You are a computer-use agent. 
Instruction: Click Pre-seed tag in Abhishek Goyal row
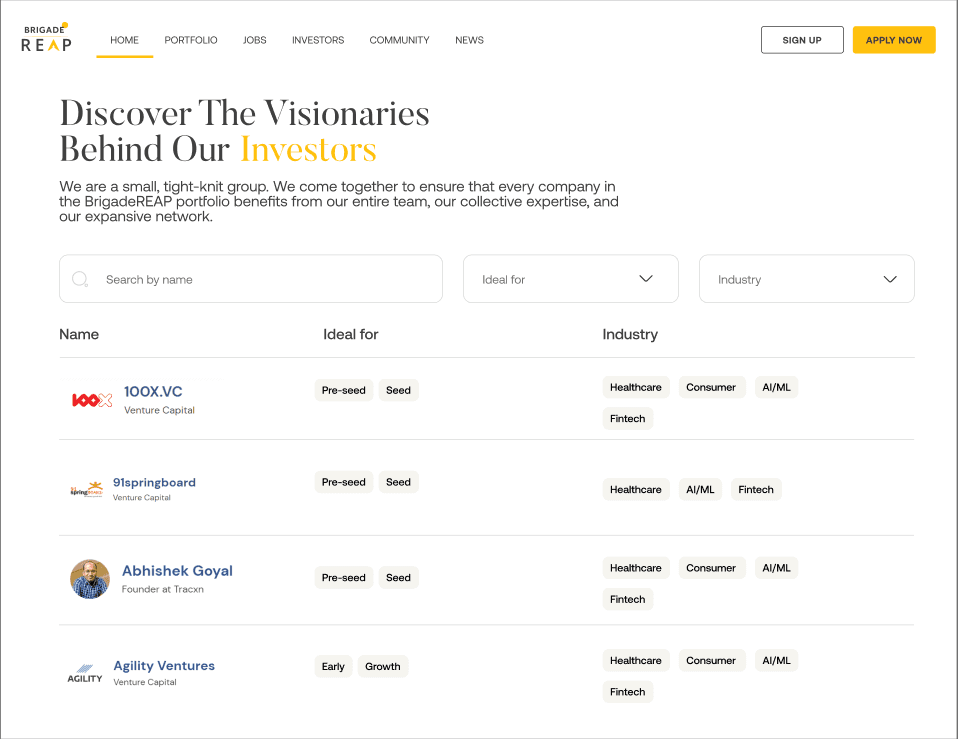pyautogui.click(x=344, y=578)
